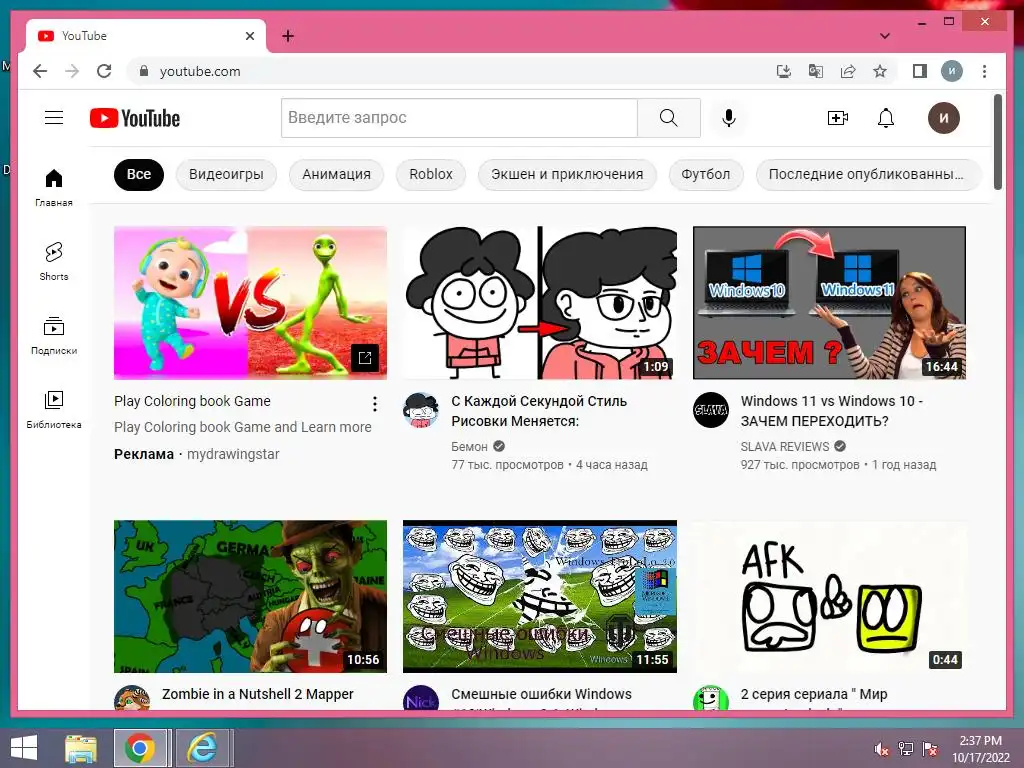Open options menu for Coloring book ad
Image resolution: width=1024 pixels, height=768 pixels.
[375, 404]
